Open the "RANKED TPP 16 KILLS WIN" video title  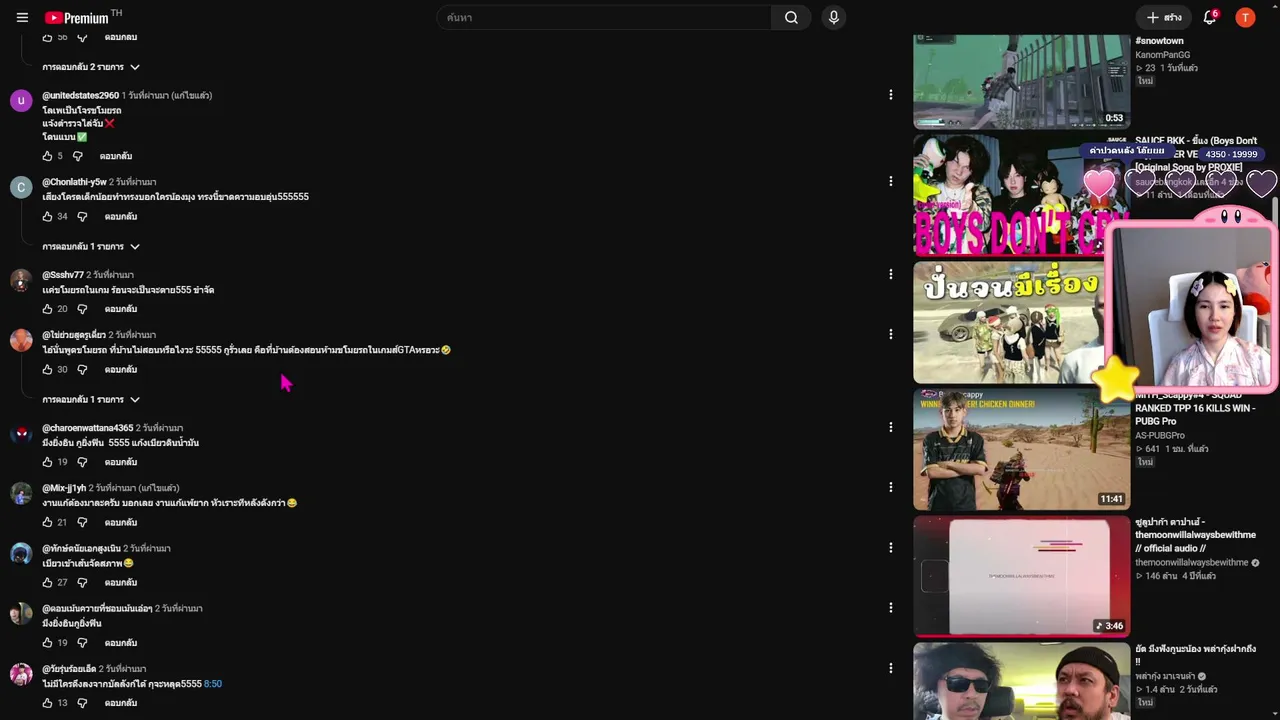pos(1195,408)
